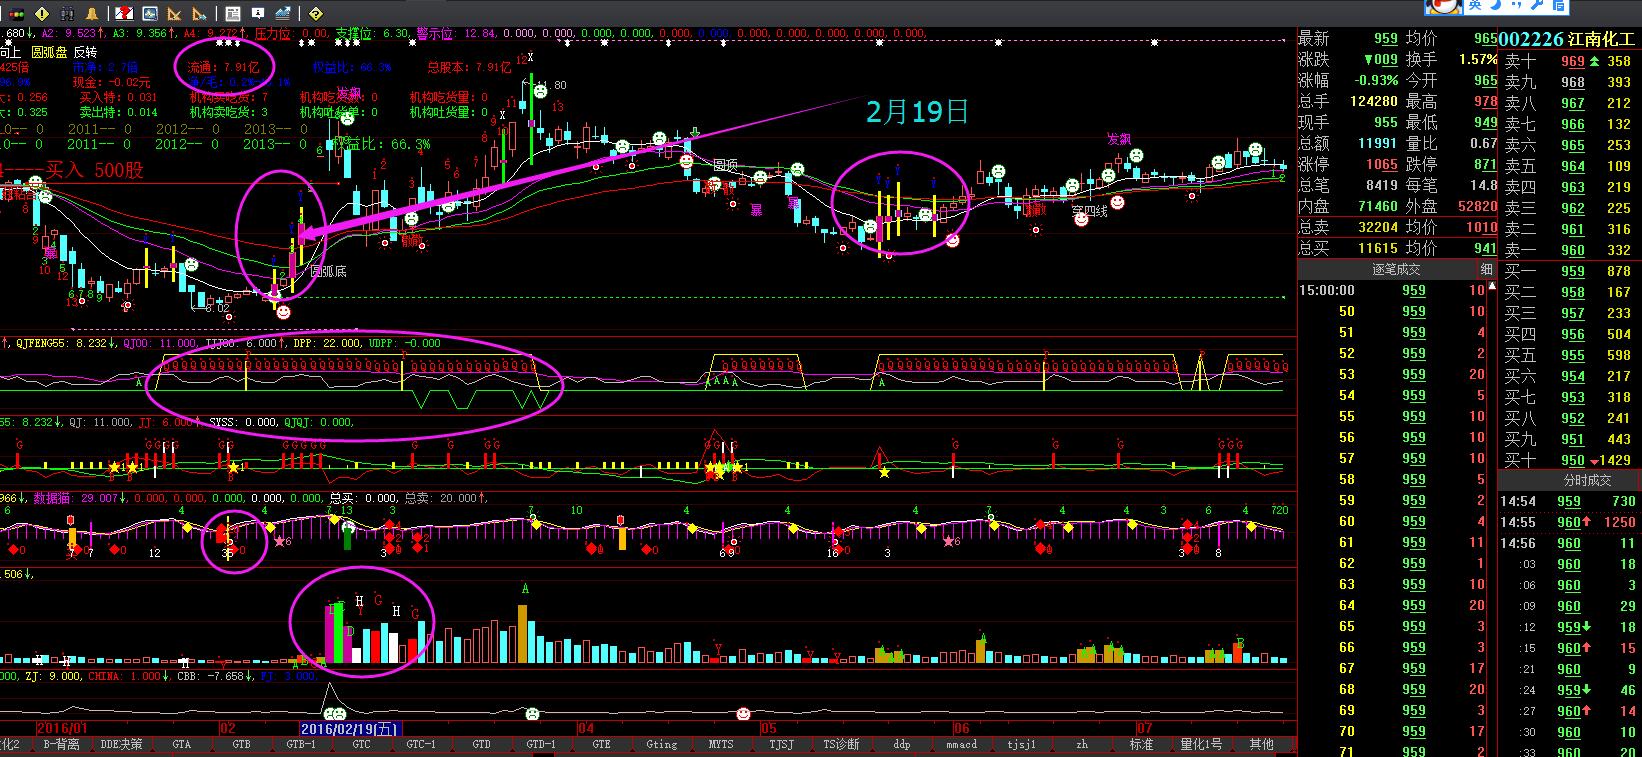Click the 14:55 minute trade row
The width and height of the screenshot is (1642, 757).
click(x=1569, y=522)
